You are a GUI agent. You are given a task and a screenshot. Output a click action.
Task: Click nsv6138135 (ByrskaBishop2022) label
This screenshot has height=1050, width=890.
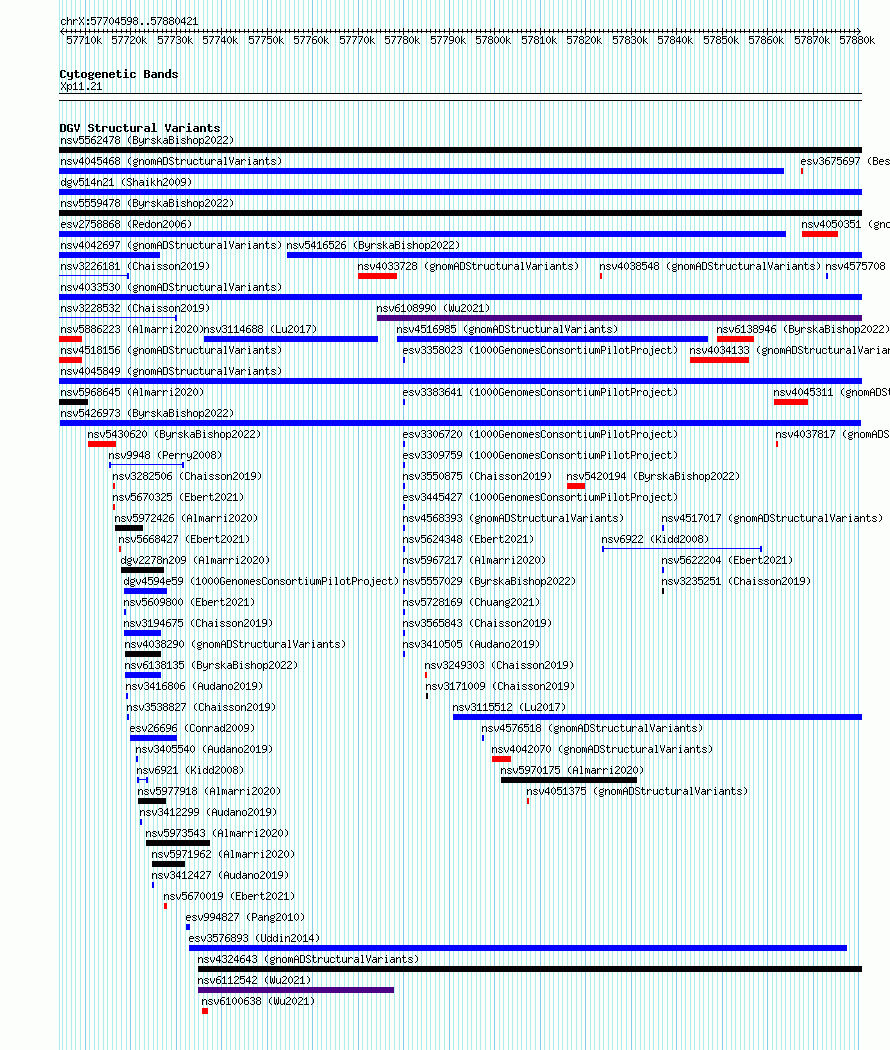pos(211,666)
